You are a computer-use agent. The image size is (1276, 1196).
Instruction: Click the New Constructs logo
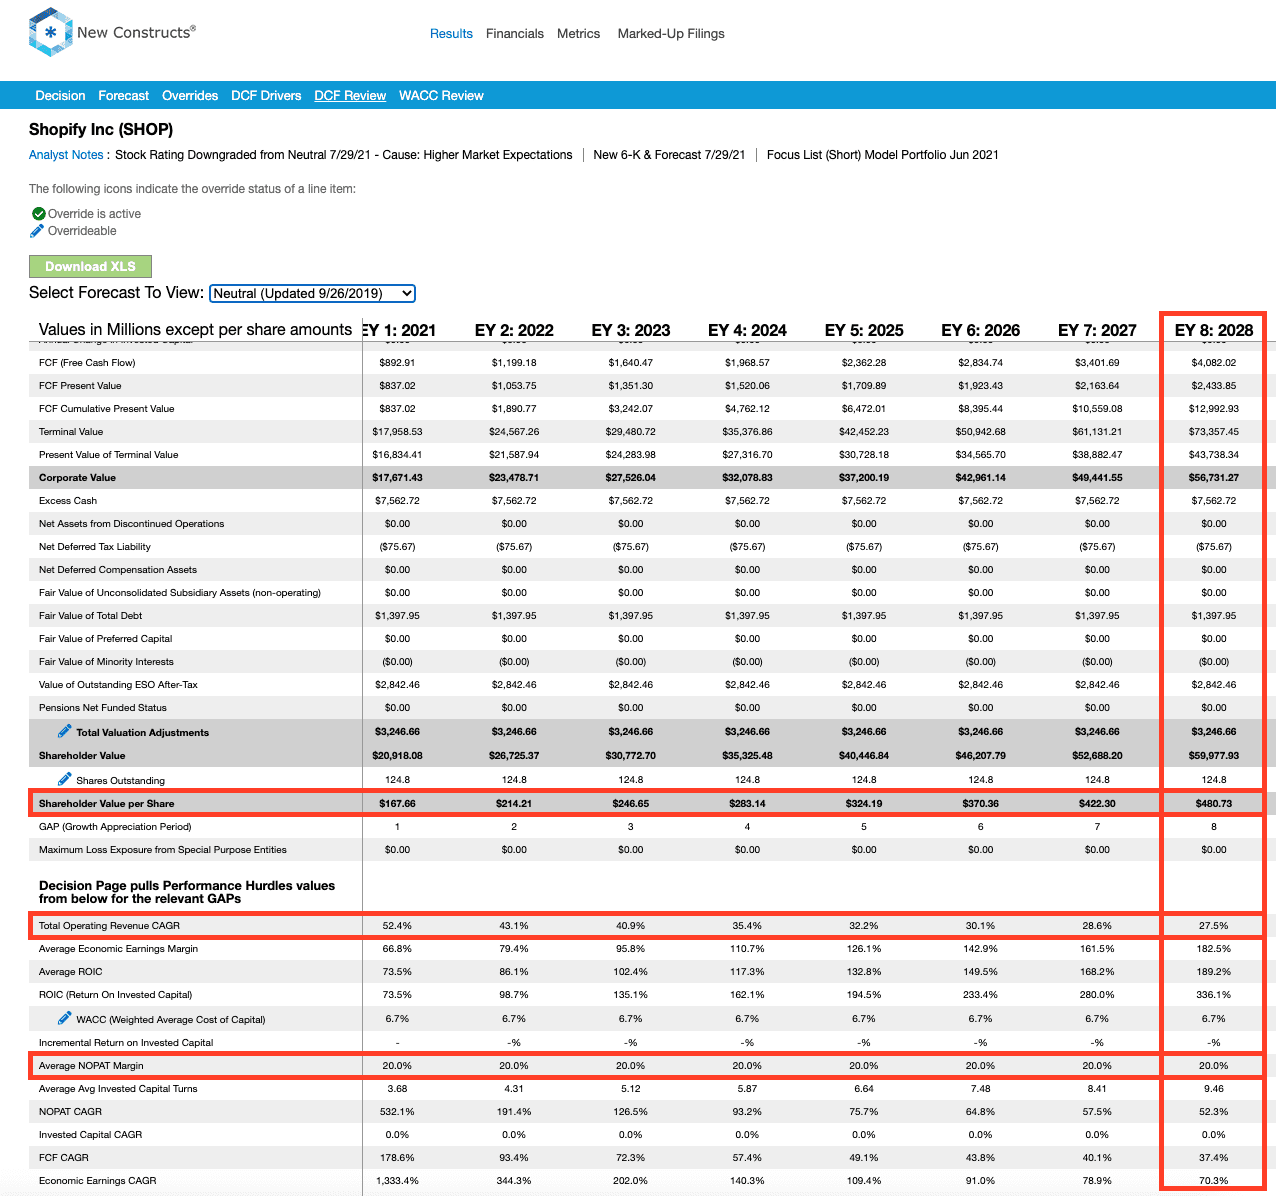click(x=112, y=33)
